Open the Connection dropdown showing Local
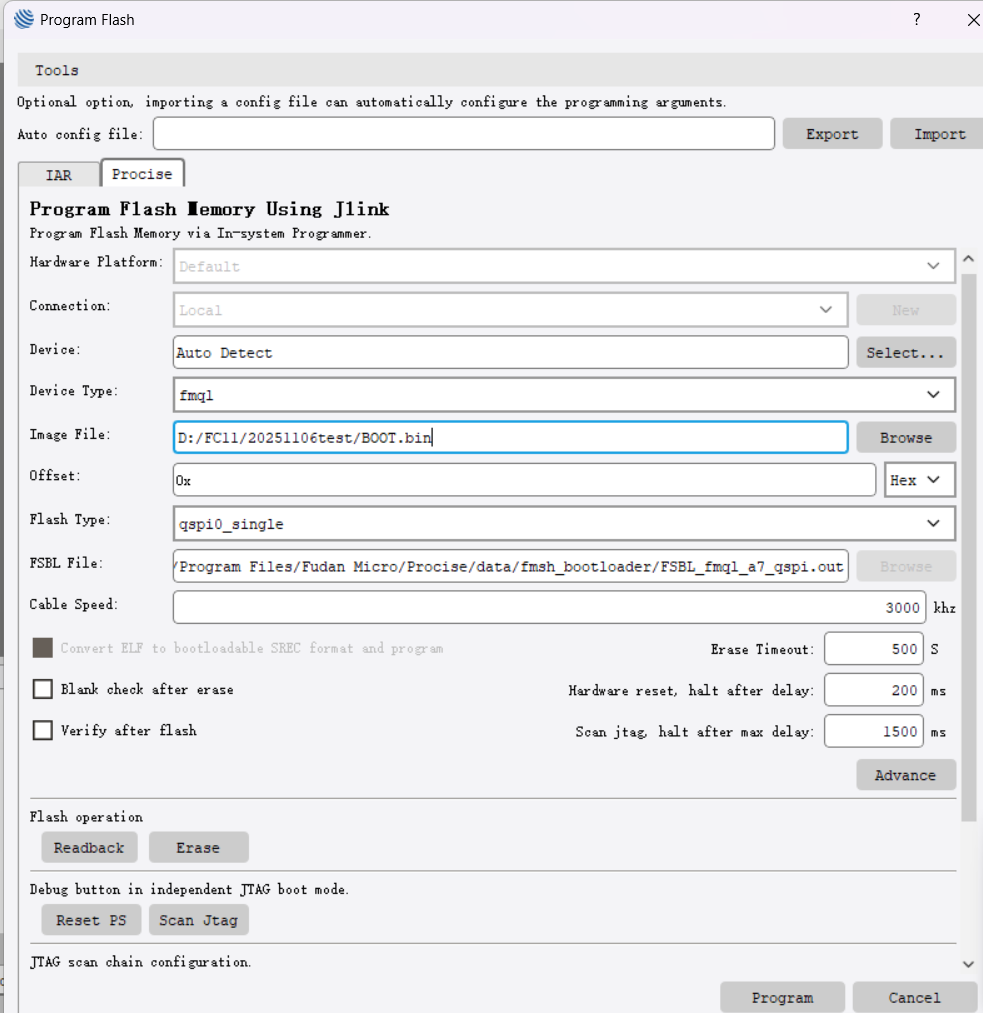The width and height of the screenshot is (983, 1013). click(x=510, y=309)
